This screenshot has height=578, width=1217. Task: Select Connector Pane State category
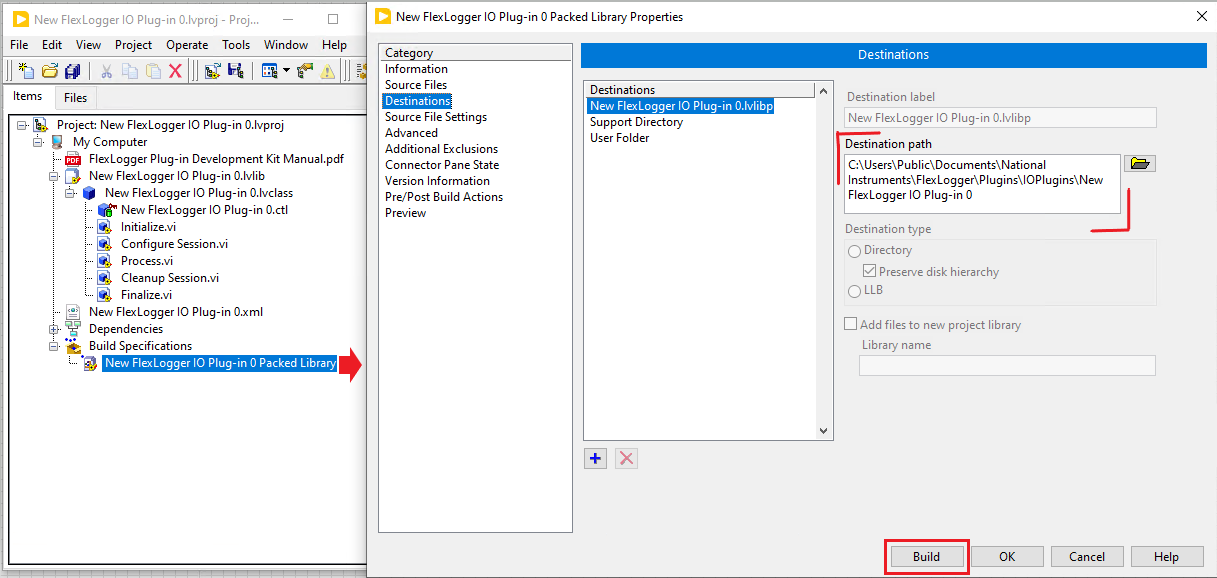click(442, 165)
